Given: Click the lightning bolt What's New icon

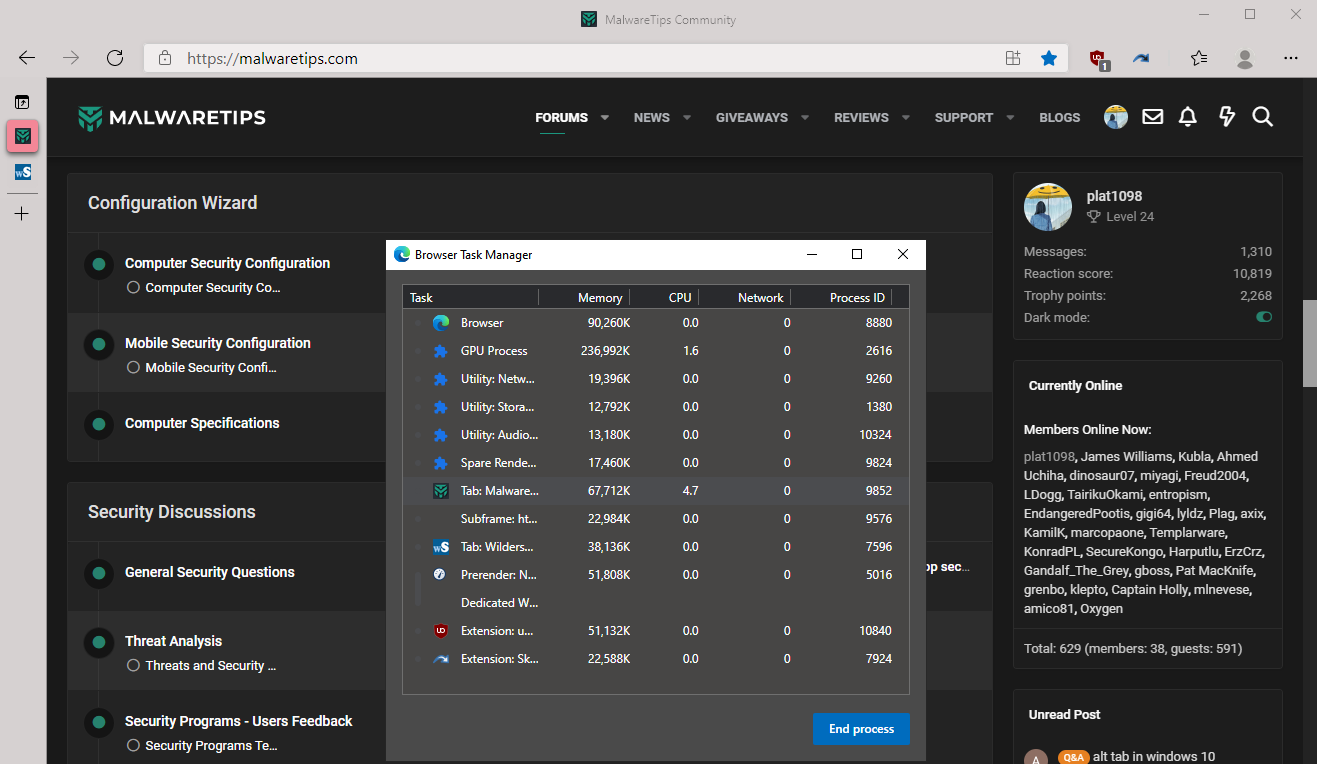Looking at the screenshot, I should [1227, 117].
